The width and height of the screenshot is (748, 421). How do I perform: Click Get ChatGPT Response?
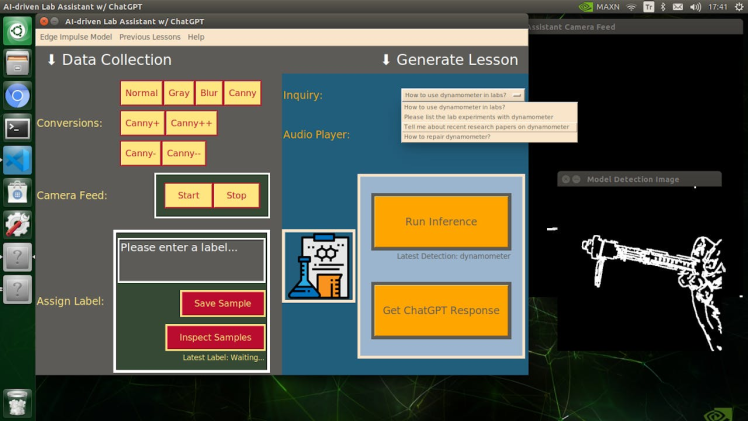pos(441,310)
